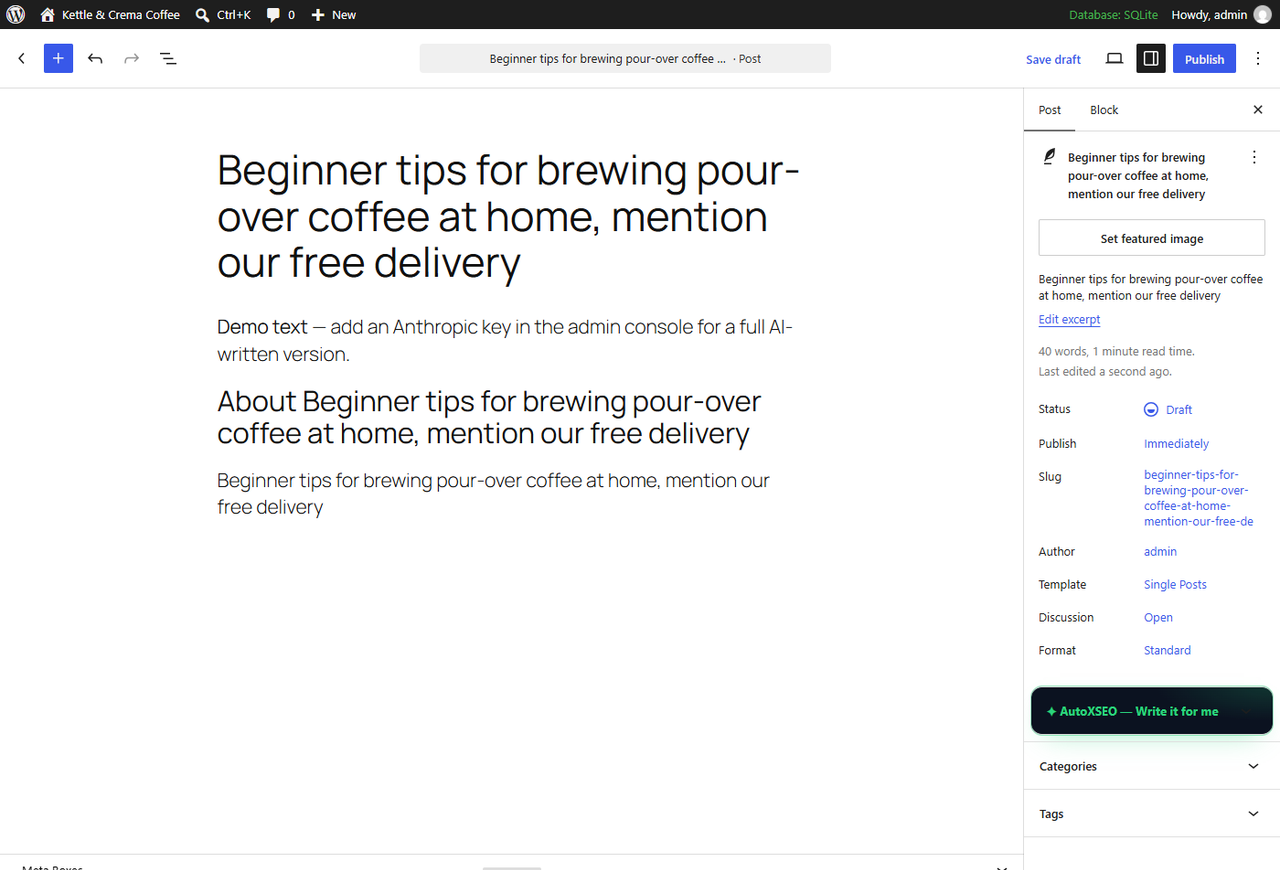Viewport: 1280px width, 870px height.
Task: Click AutoXSEO — Write it for me
Action: 1152,711
